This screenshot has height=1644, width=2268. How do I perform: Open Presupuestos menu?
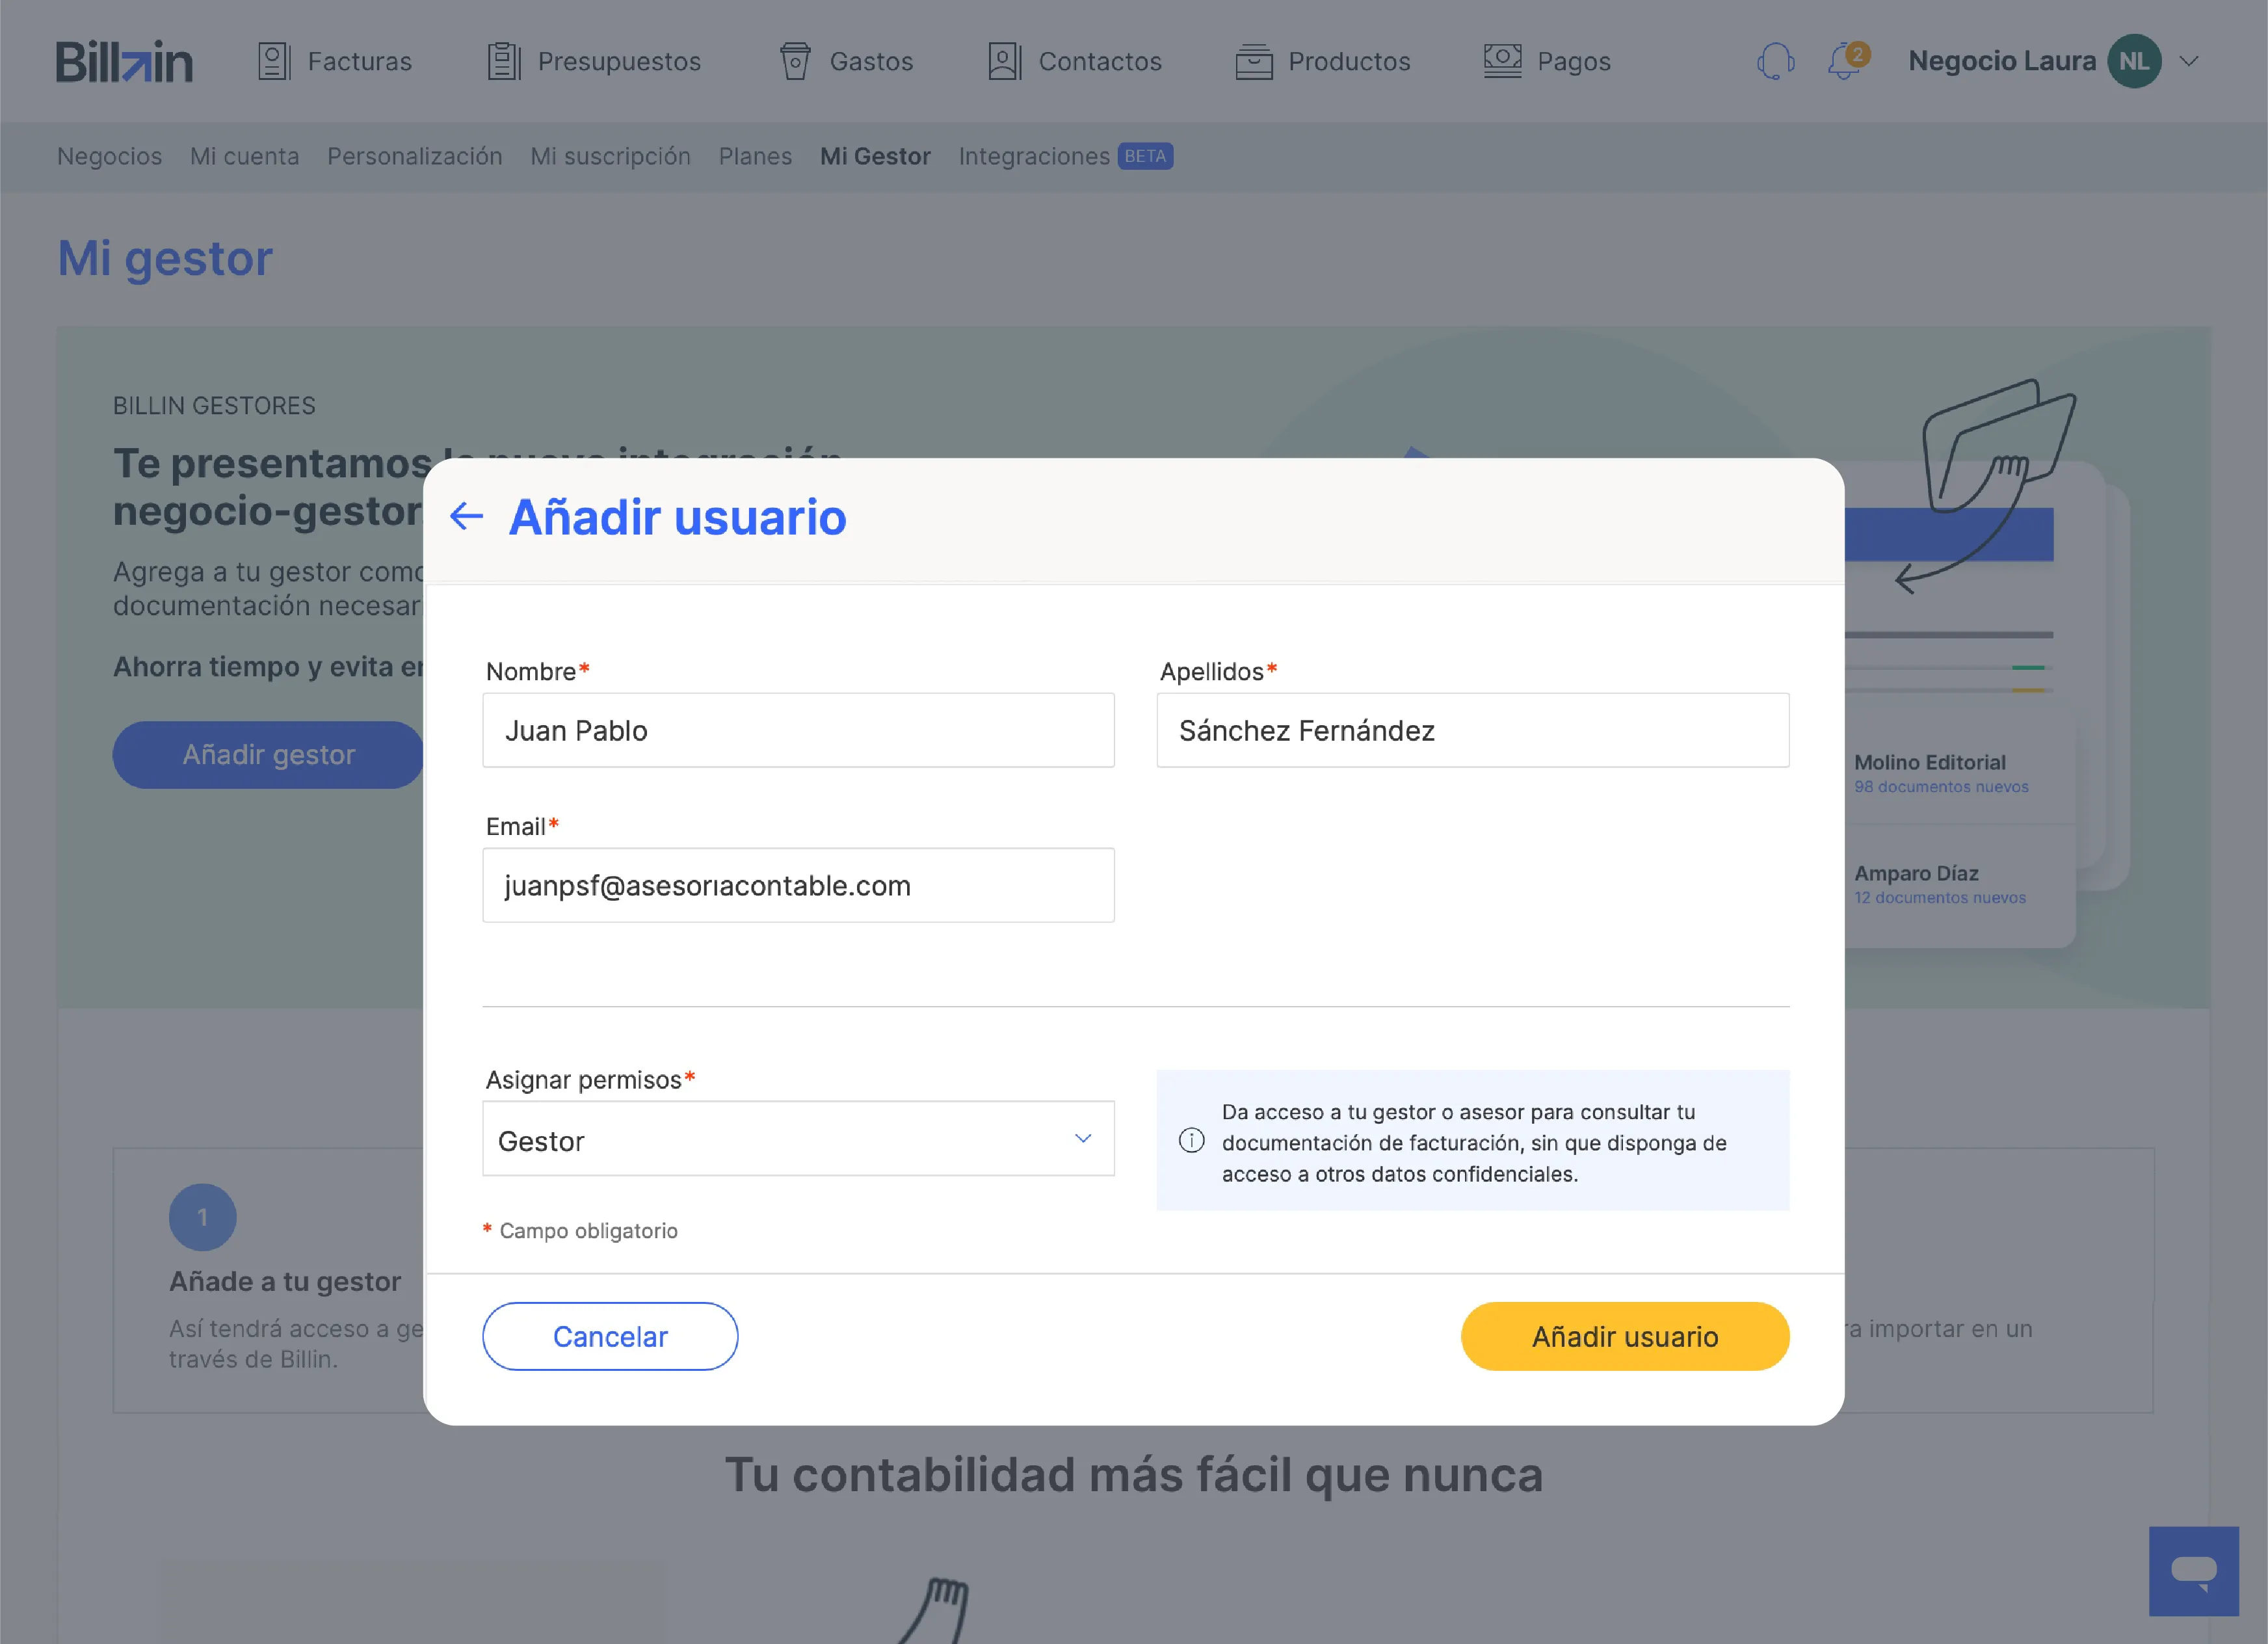tap(594, 61)
